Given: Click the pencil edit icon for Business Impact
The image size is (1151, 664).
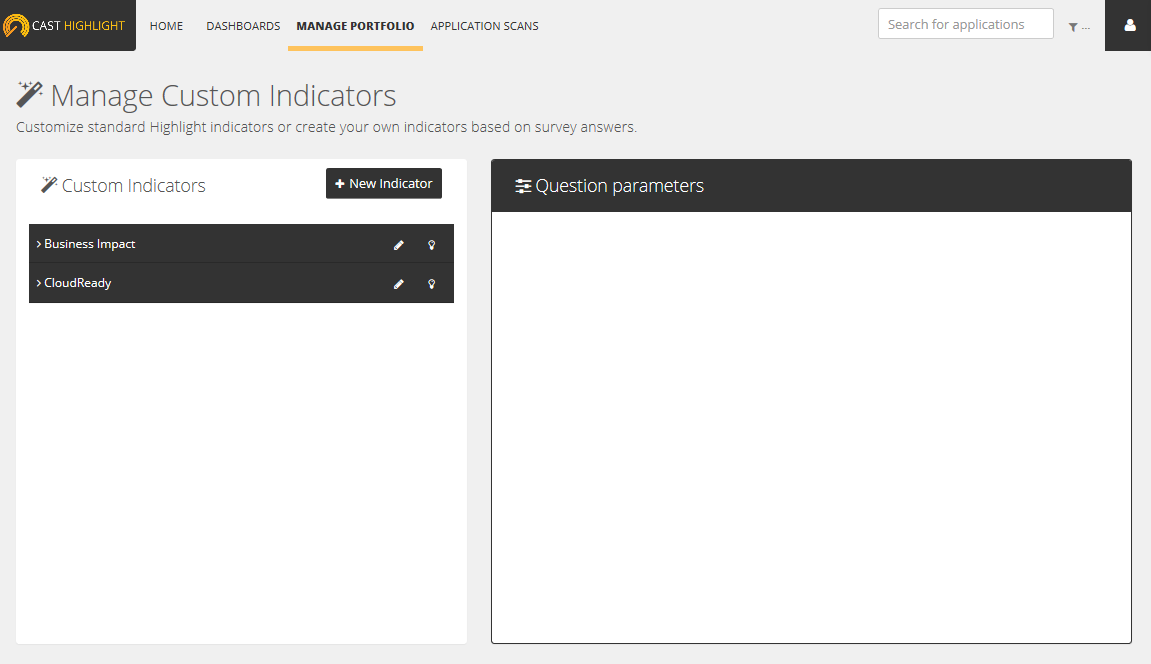Looking at the screenshot, I should 399,244.
